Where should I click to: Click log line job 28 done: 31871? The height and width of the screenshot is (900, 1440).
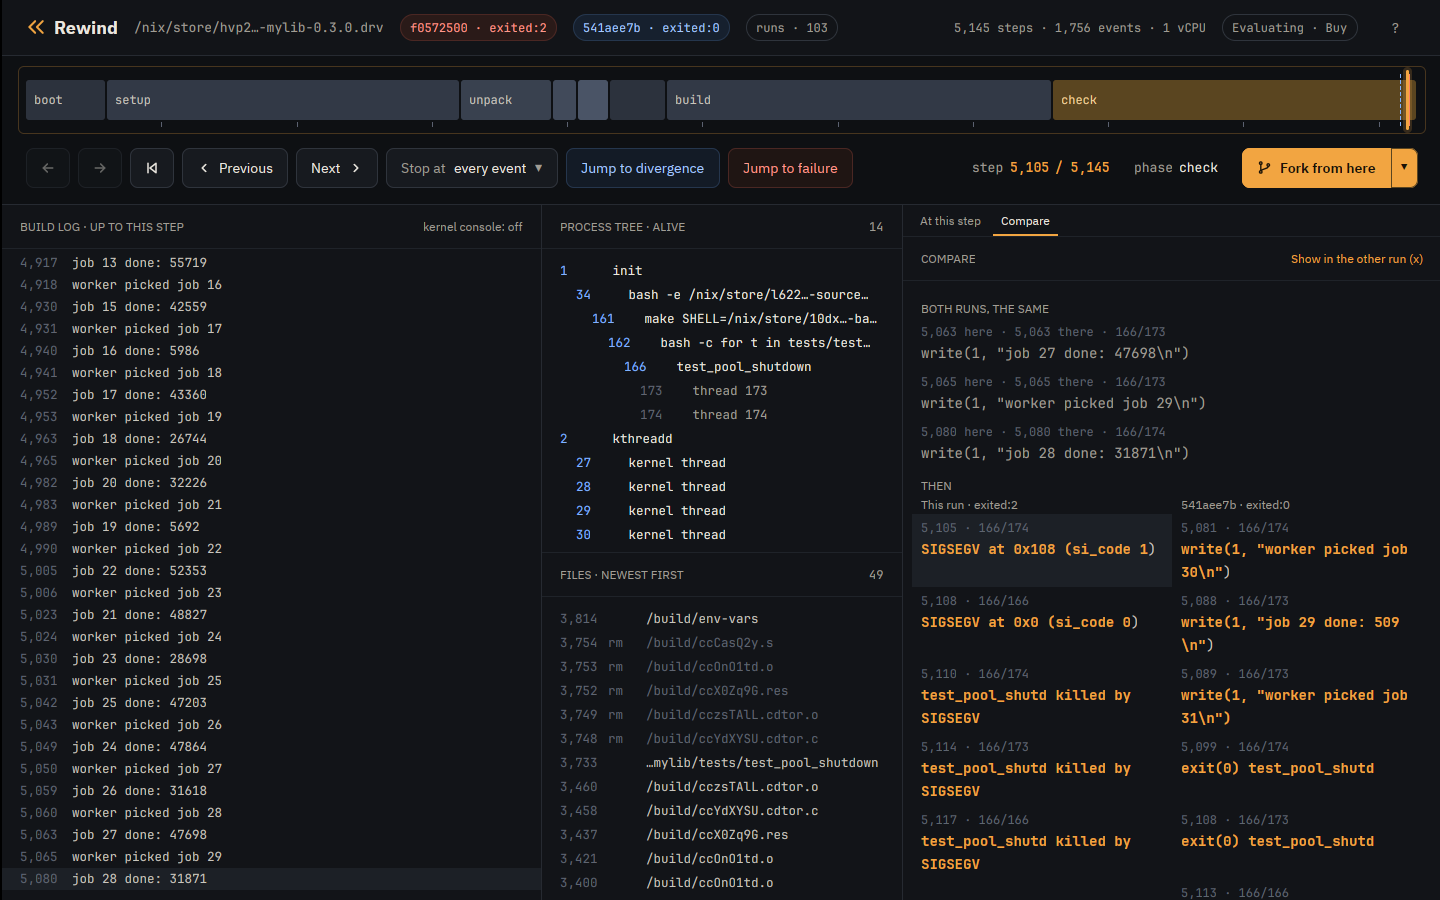point(271,879)
